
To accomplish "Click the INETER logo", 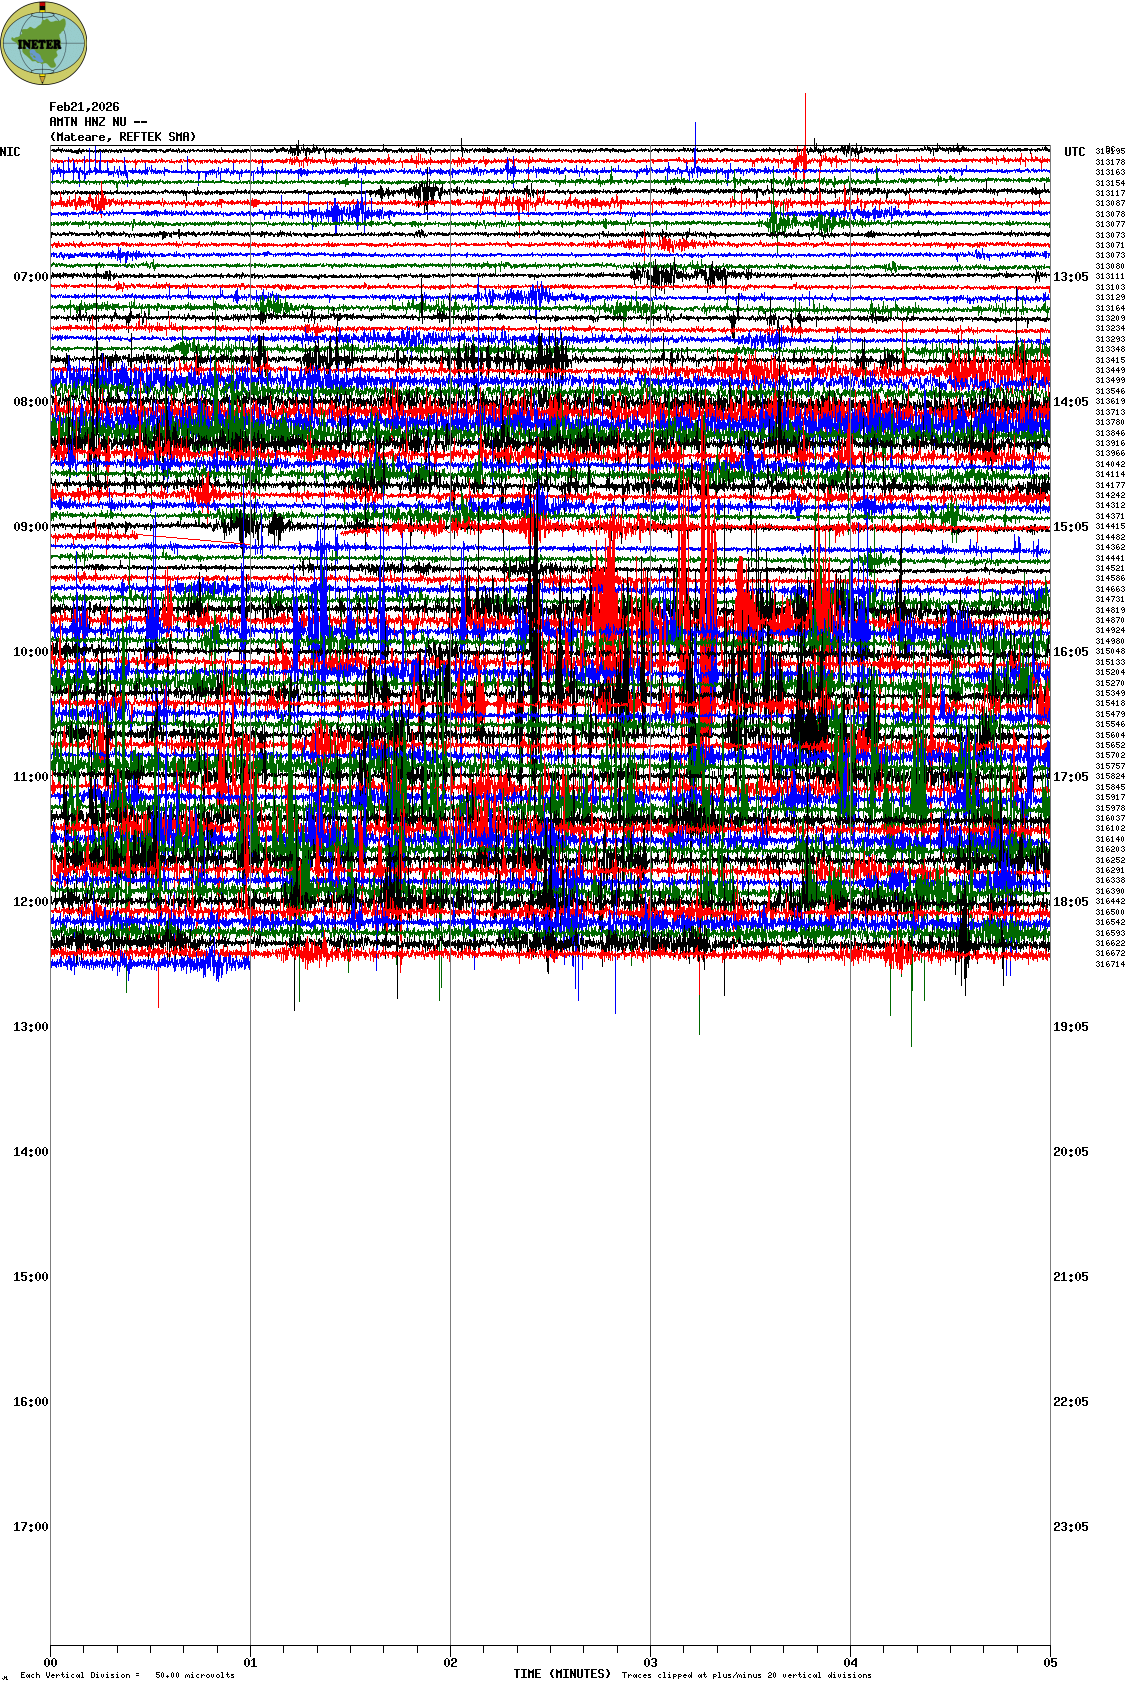I will click(44, 43).
